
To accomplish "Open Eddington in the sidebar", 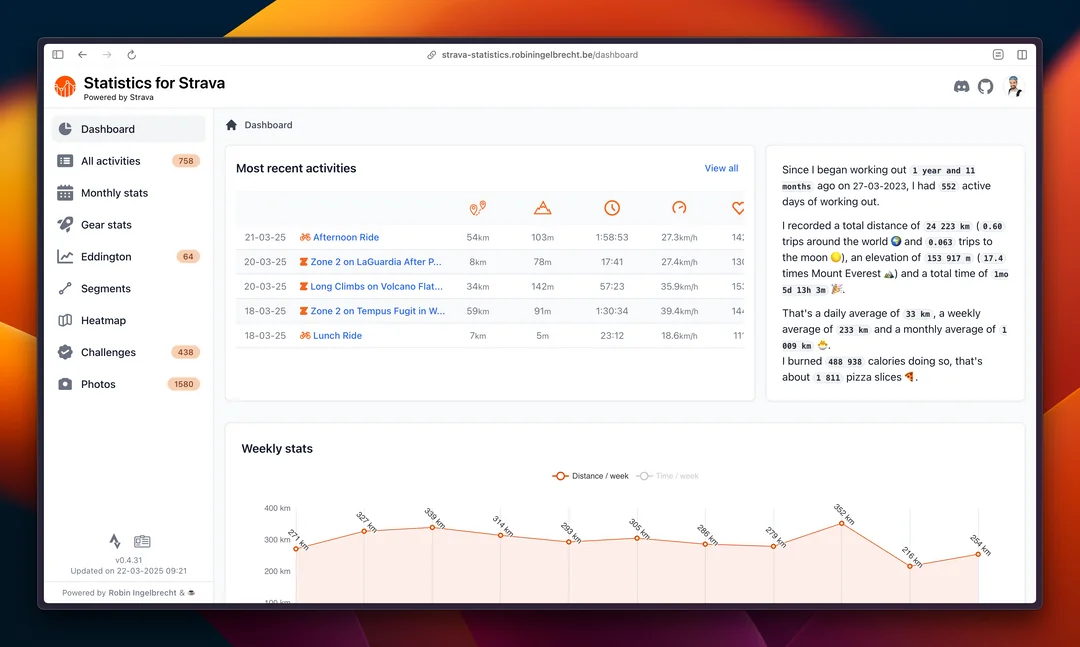I will (128, 256).
